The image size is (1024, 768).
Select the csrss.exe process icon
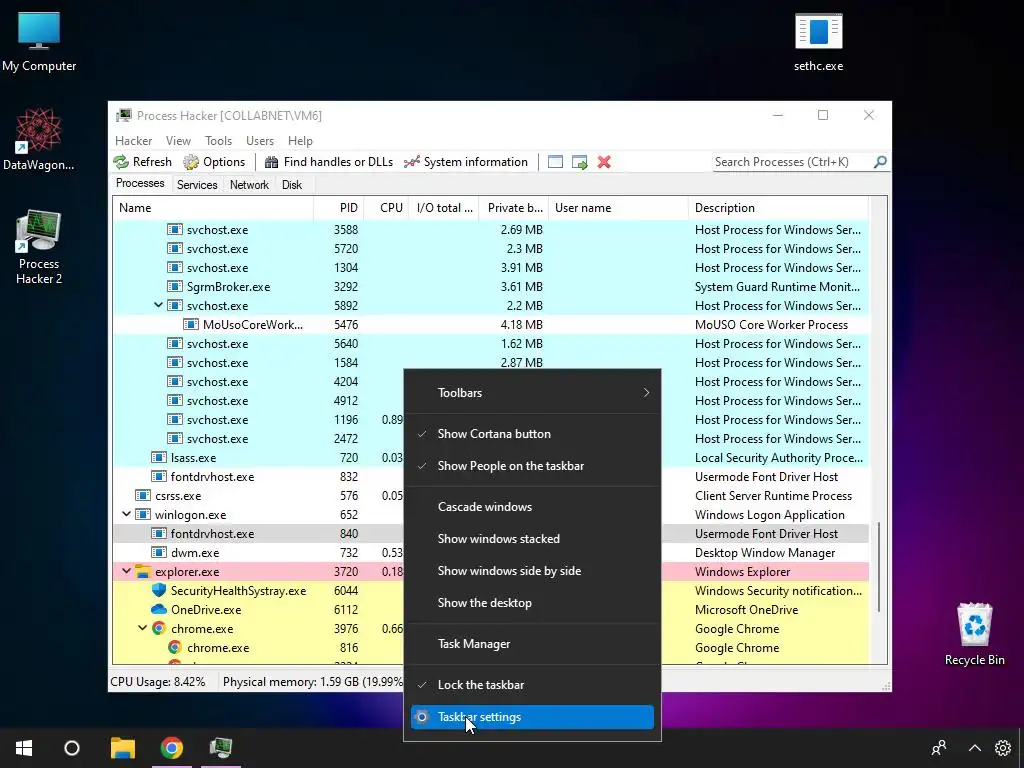click(142, 496)
